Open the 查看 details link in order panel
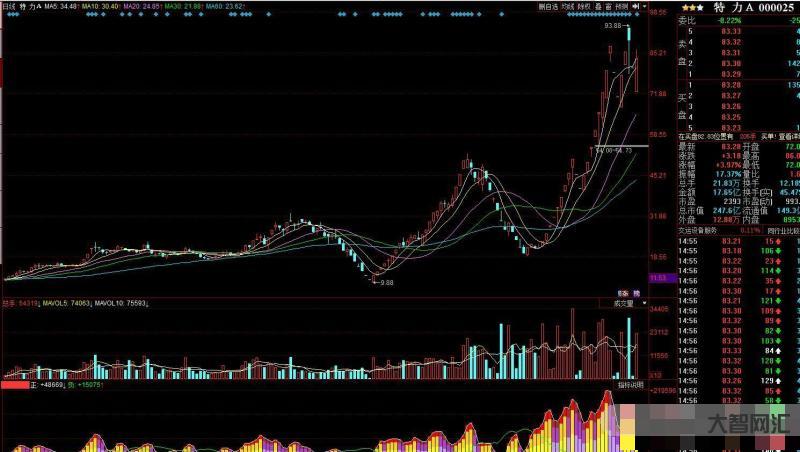 coord(790,134)
